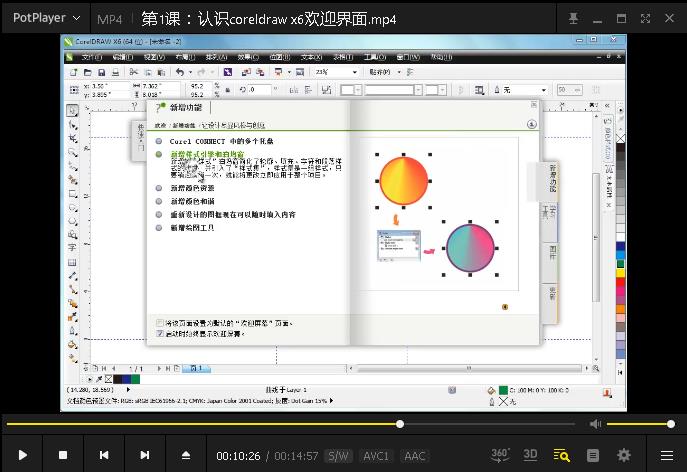
Task: Click the AAC audio codec button
Action: pyautogui.click(x=414, y=456)
